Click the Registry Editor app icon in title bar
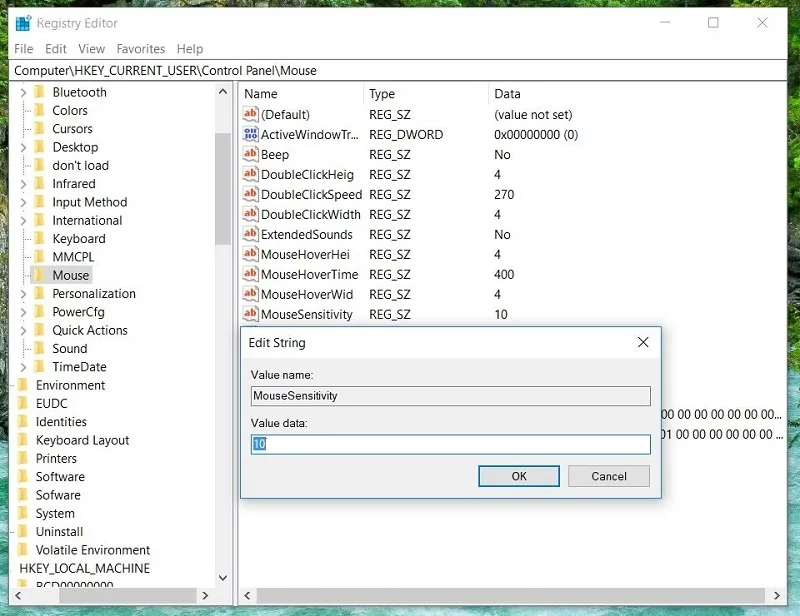 point(23,23)
